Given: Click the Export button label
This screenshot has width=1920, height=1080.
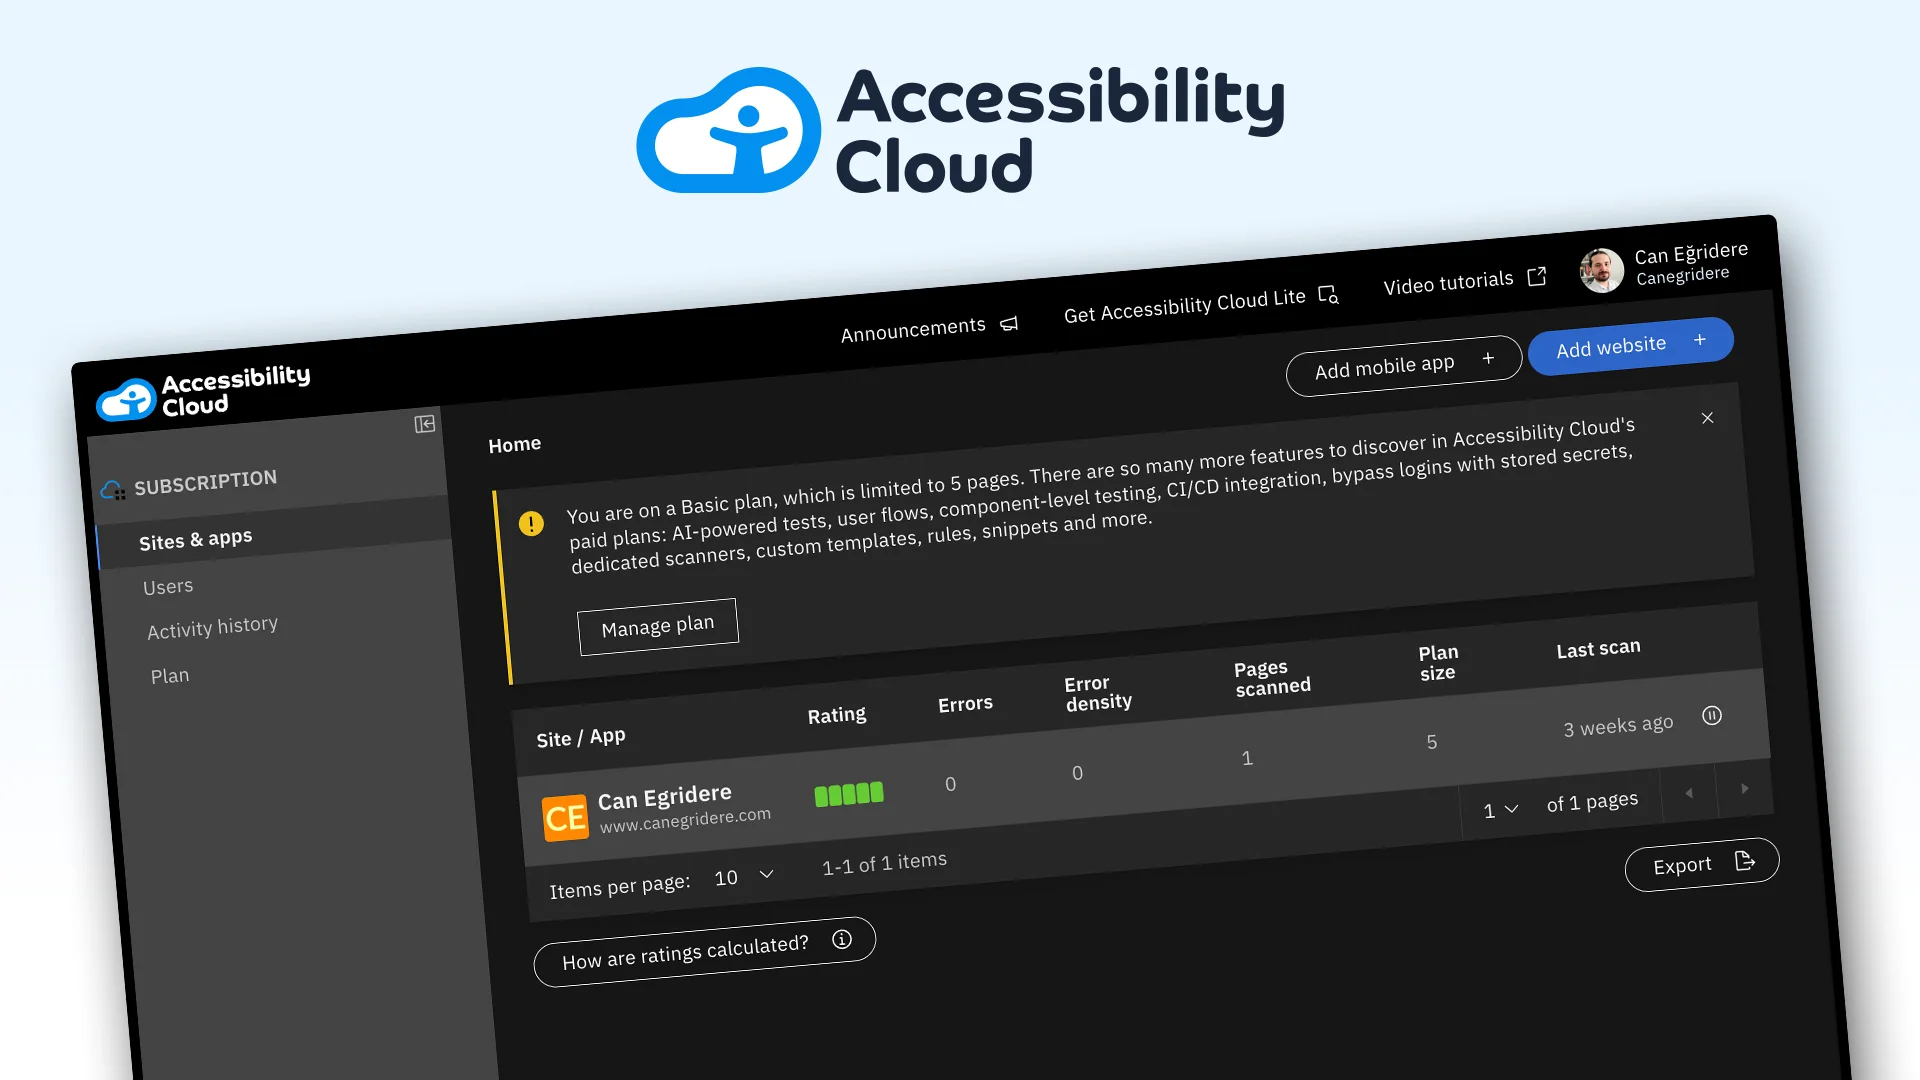Looking at the screenshot, I should tap(1682, 866).
